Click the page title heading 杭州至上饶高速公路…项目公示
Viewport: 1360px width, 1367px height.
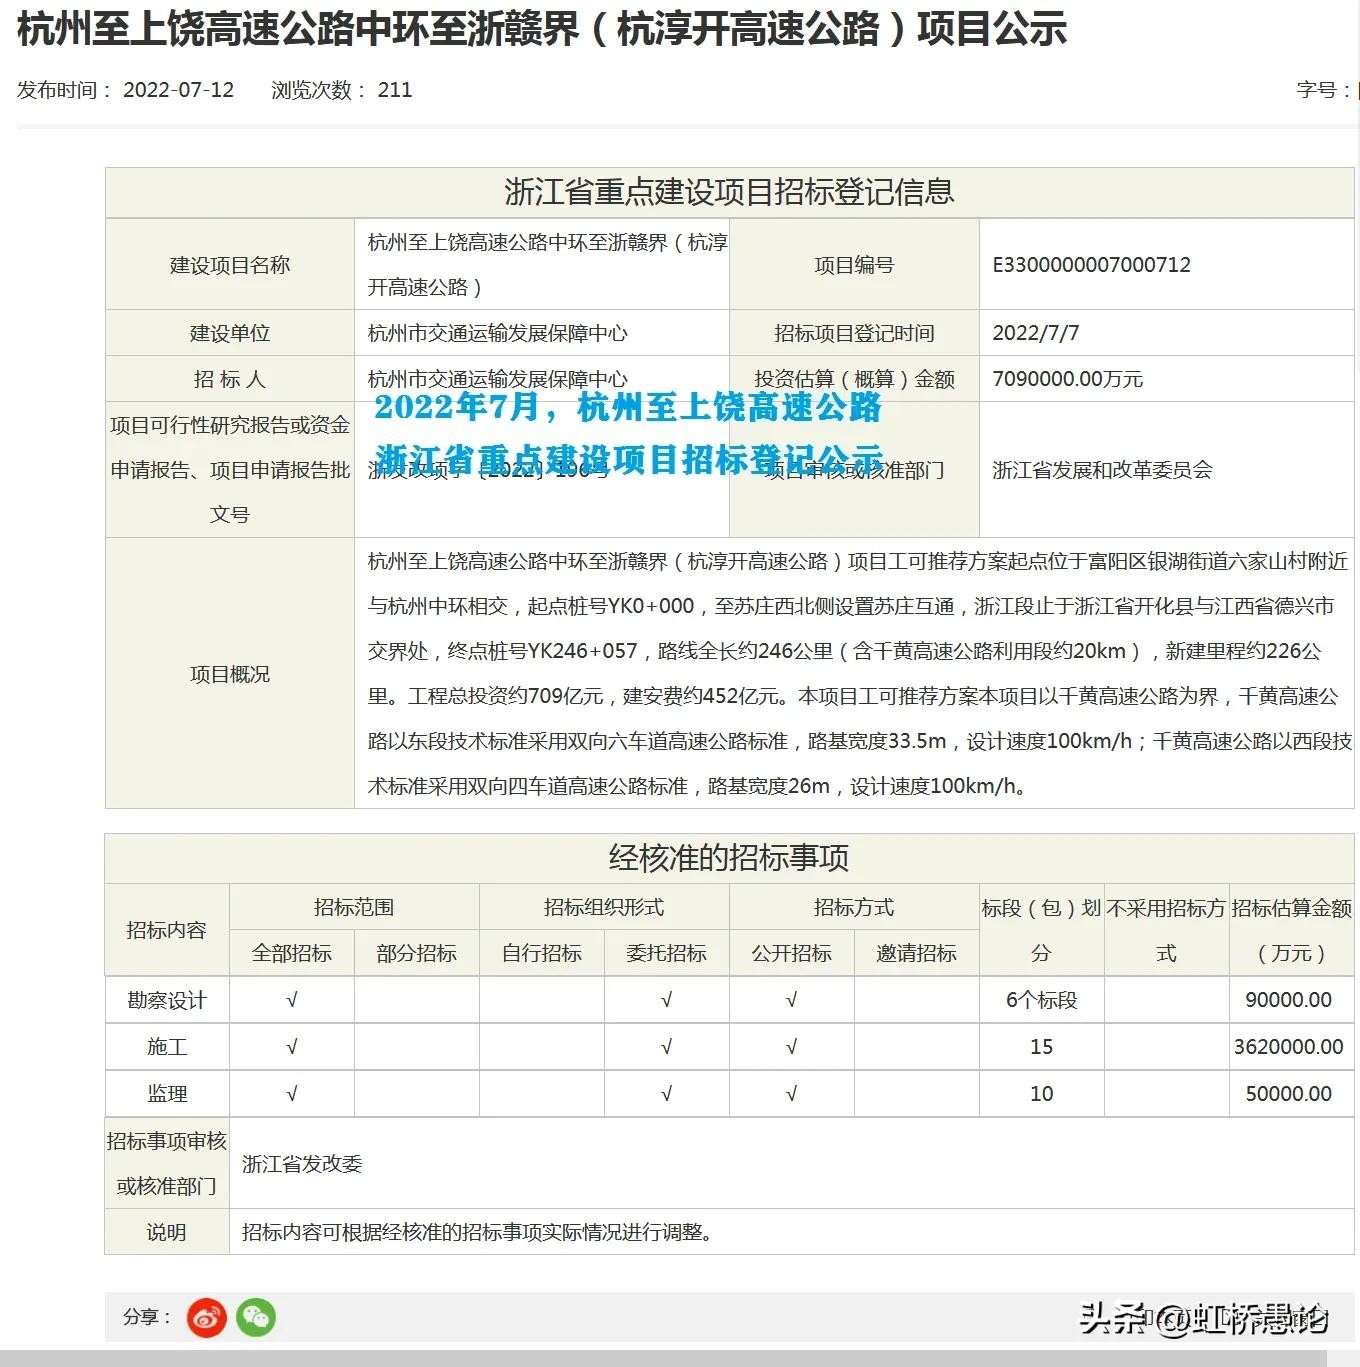pyautogui.click(x=542, y=28)
